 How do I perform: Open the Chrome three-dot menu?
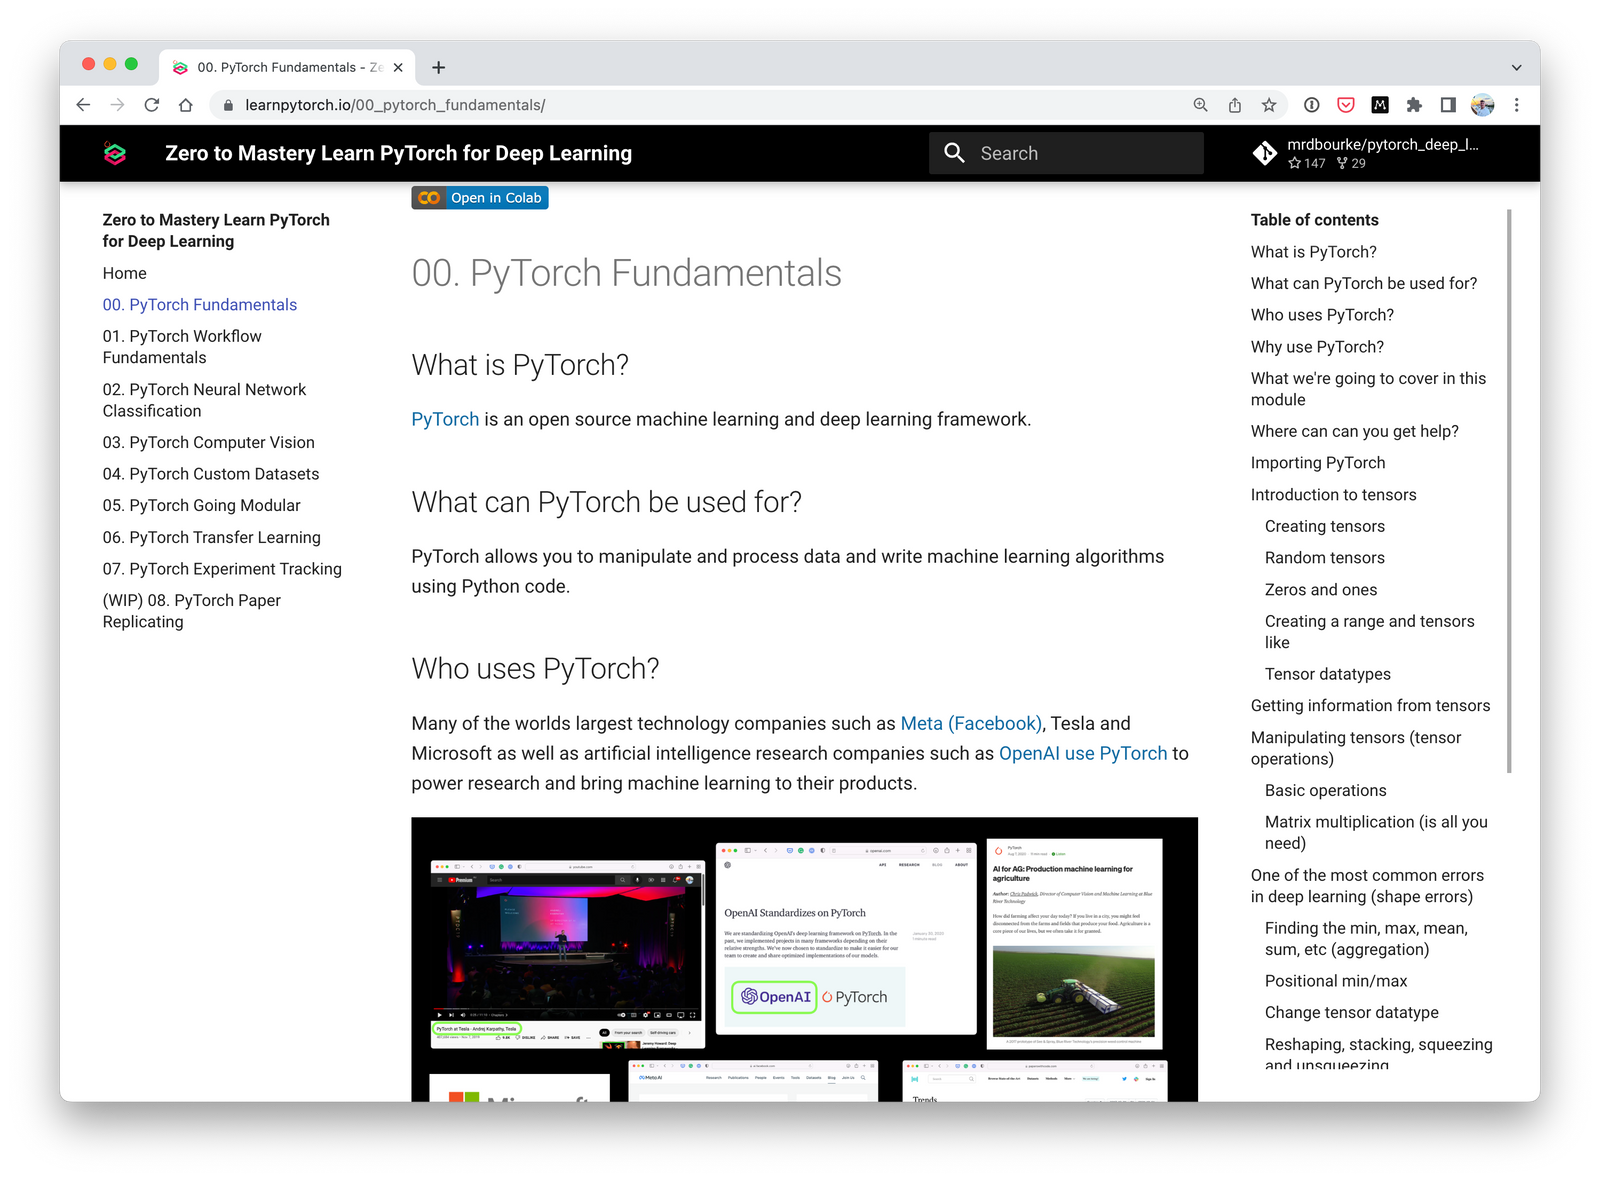pos(1517,104)
